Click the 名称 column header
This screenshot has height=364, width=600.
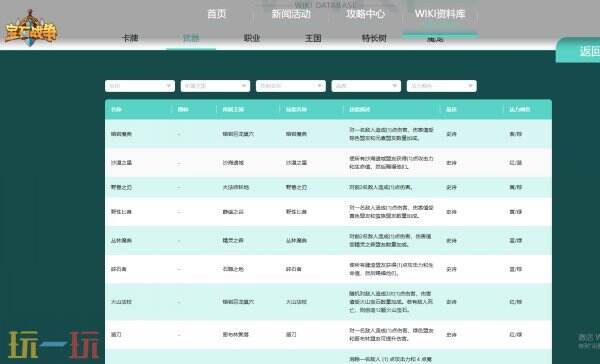116,109
